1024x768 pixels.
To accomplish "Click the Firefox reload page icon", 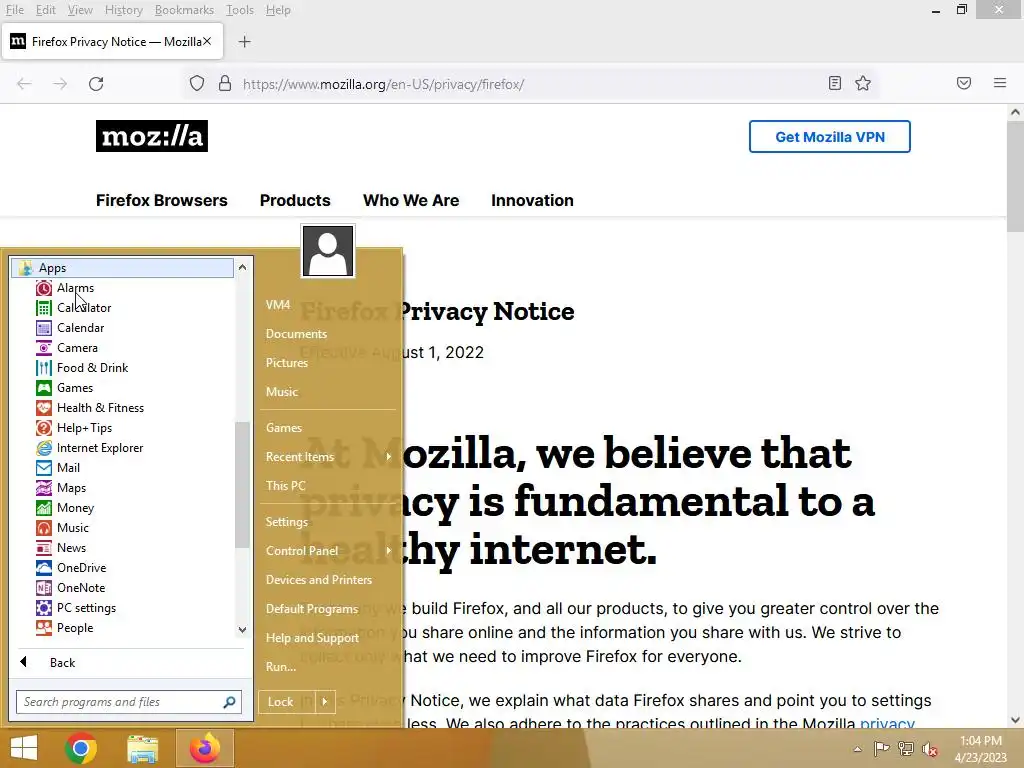I will tap(96, 84).
